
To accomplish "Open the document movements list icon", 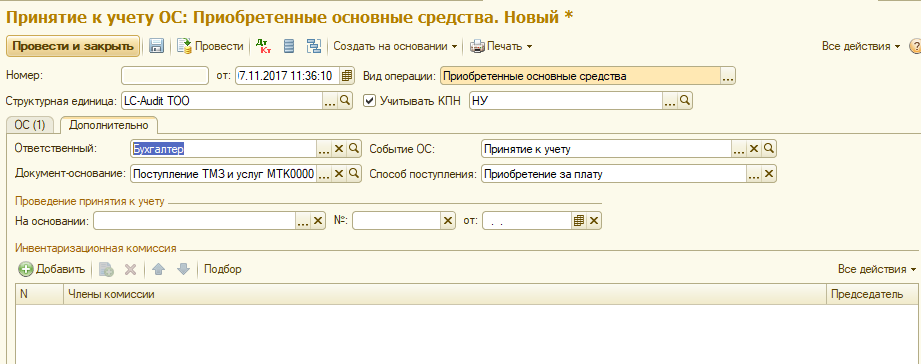I will point(288,46).
